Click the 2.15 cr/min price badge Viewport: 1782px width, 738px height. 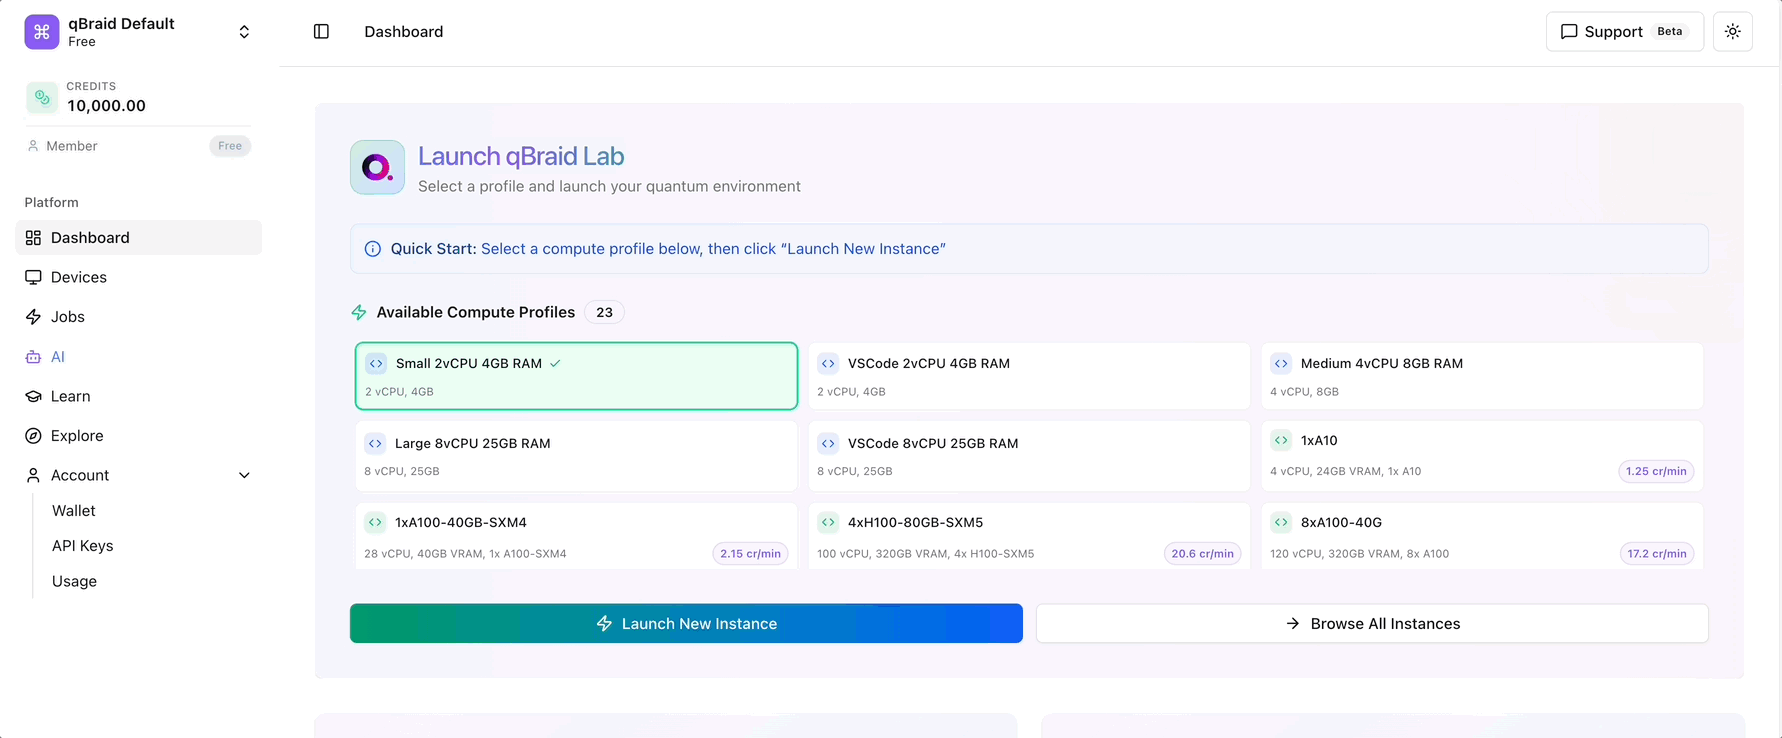coord(750,553)
